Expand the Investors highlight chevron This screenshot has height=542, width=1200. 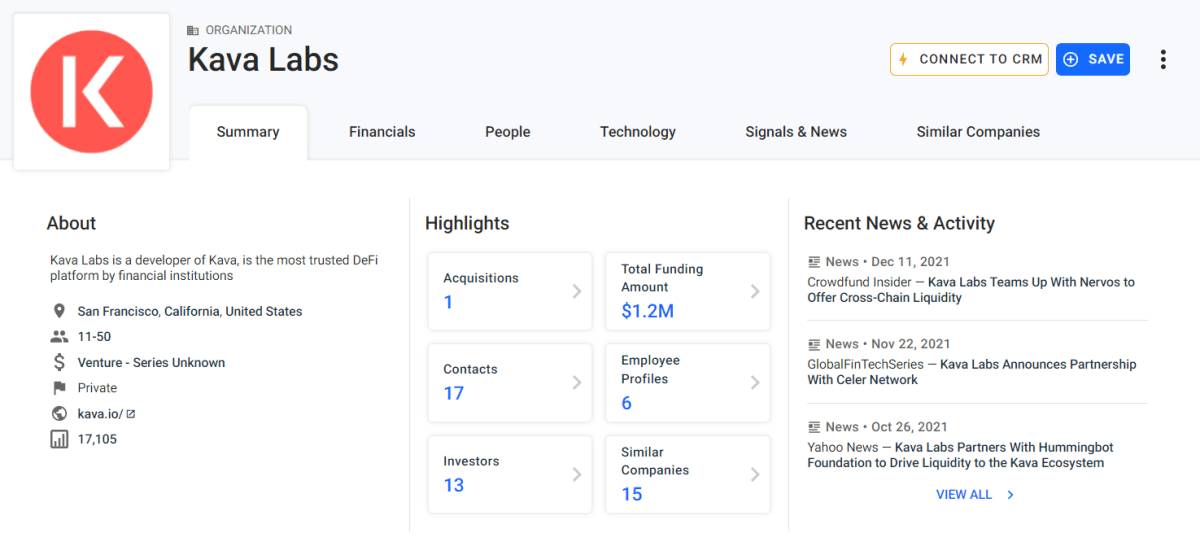pos(577,474)
